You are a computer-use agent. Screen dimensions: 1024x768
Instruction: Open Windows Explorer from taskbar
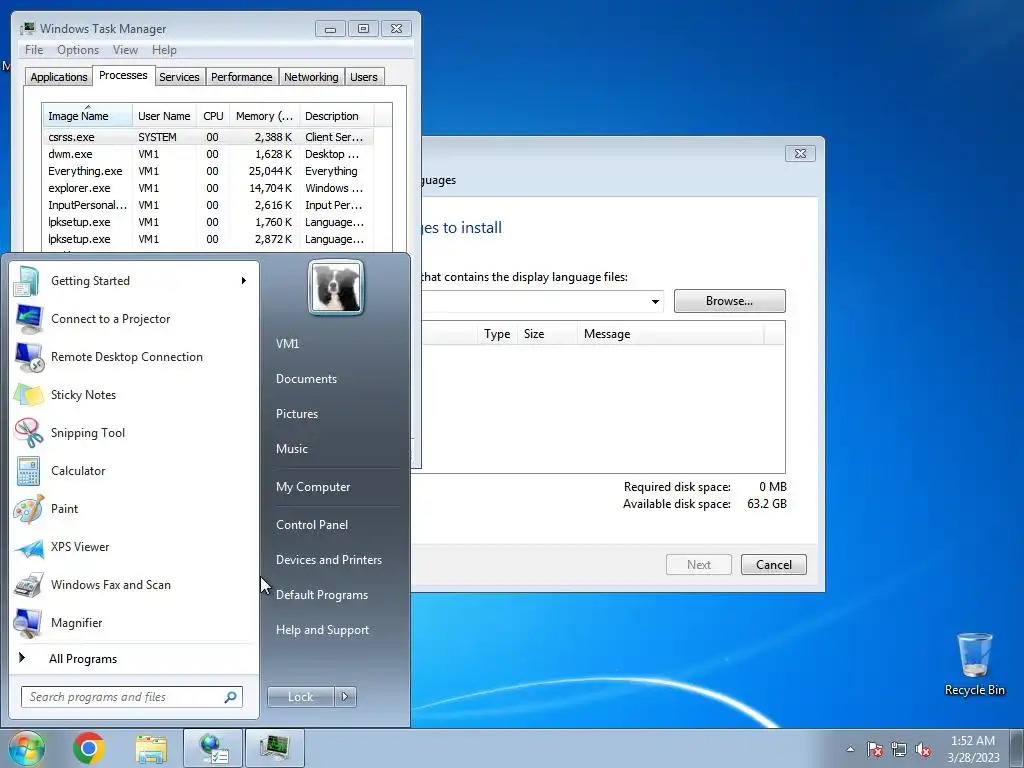coord(151,748)
